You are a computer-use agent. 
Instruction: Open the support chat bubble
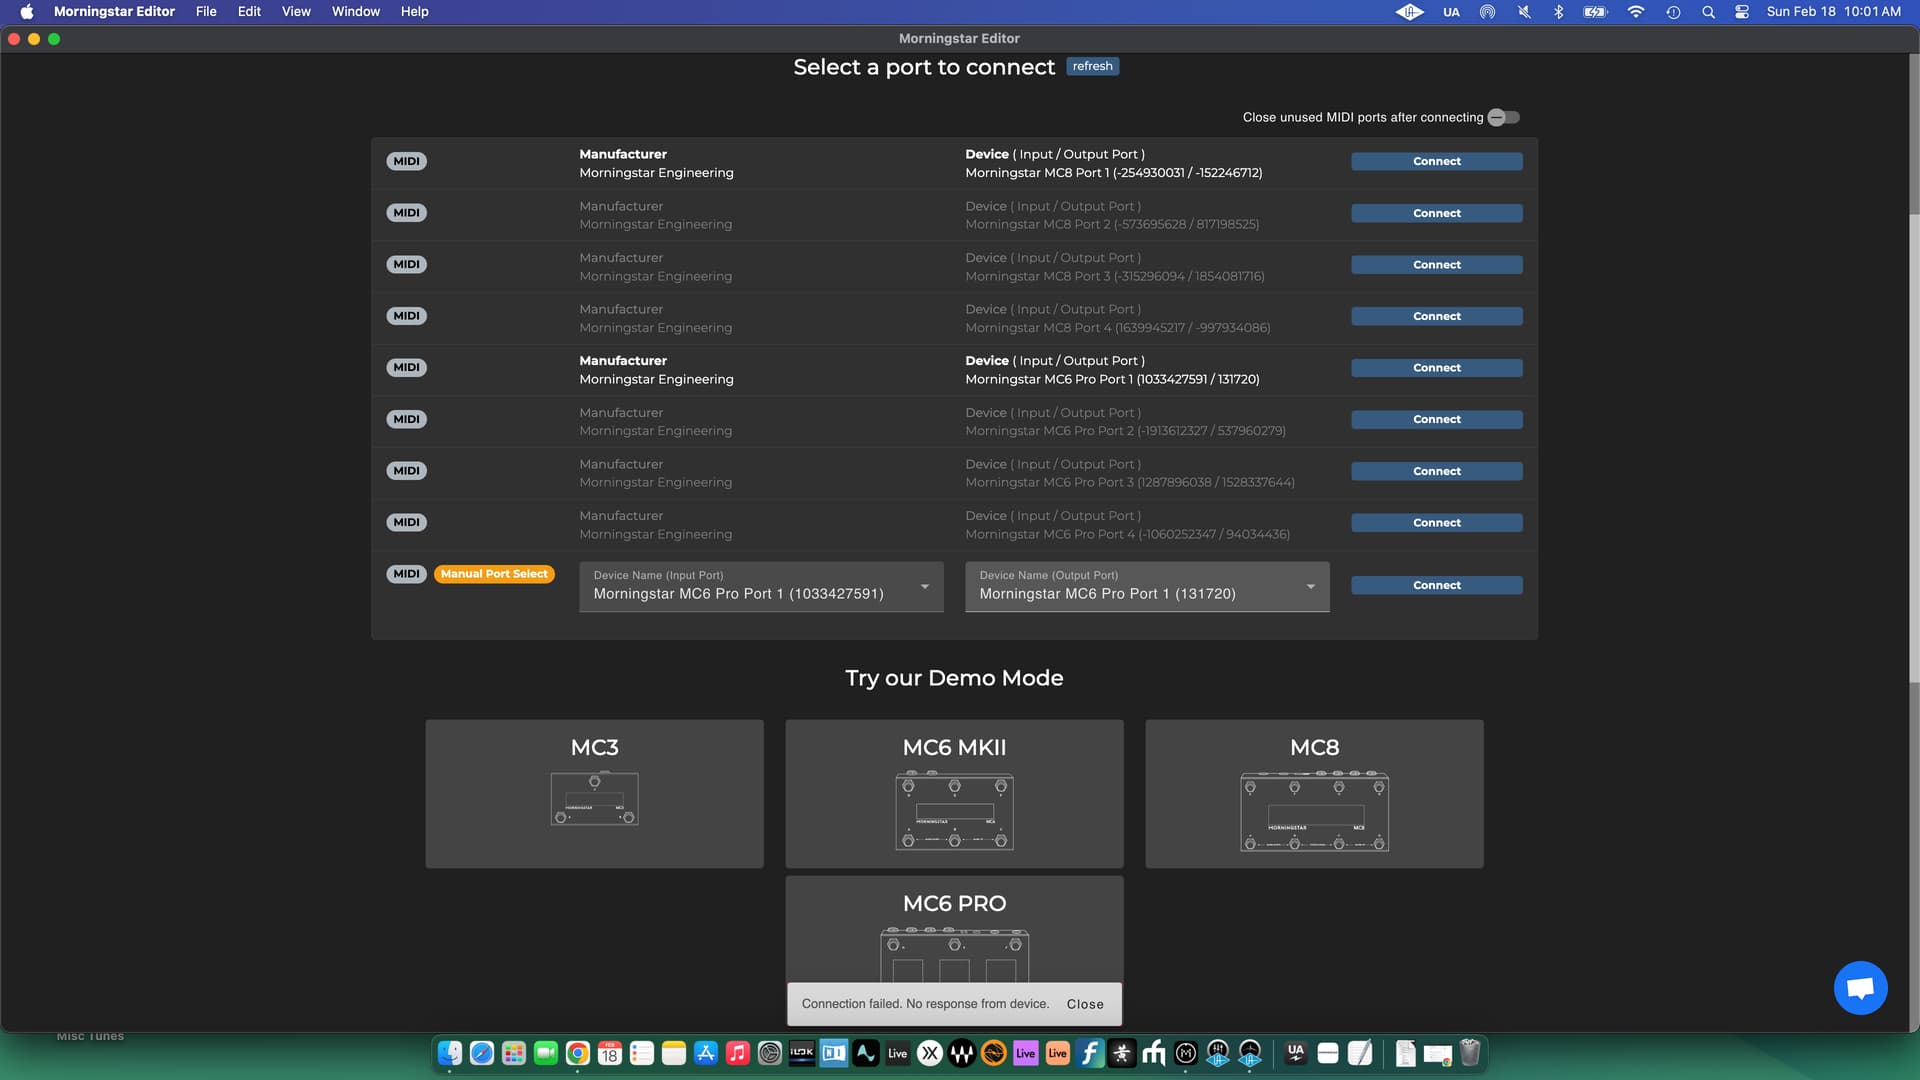(1860, 988)
